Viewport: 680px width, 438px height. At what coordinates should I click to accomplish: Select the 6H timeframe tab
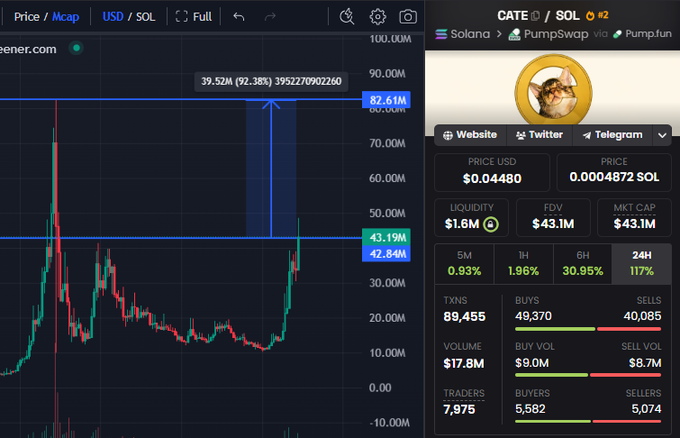tap(582, 264)
